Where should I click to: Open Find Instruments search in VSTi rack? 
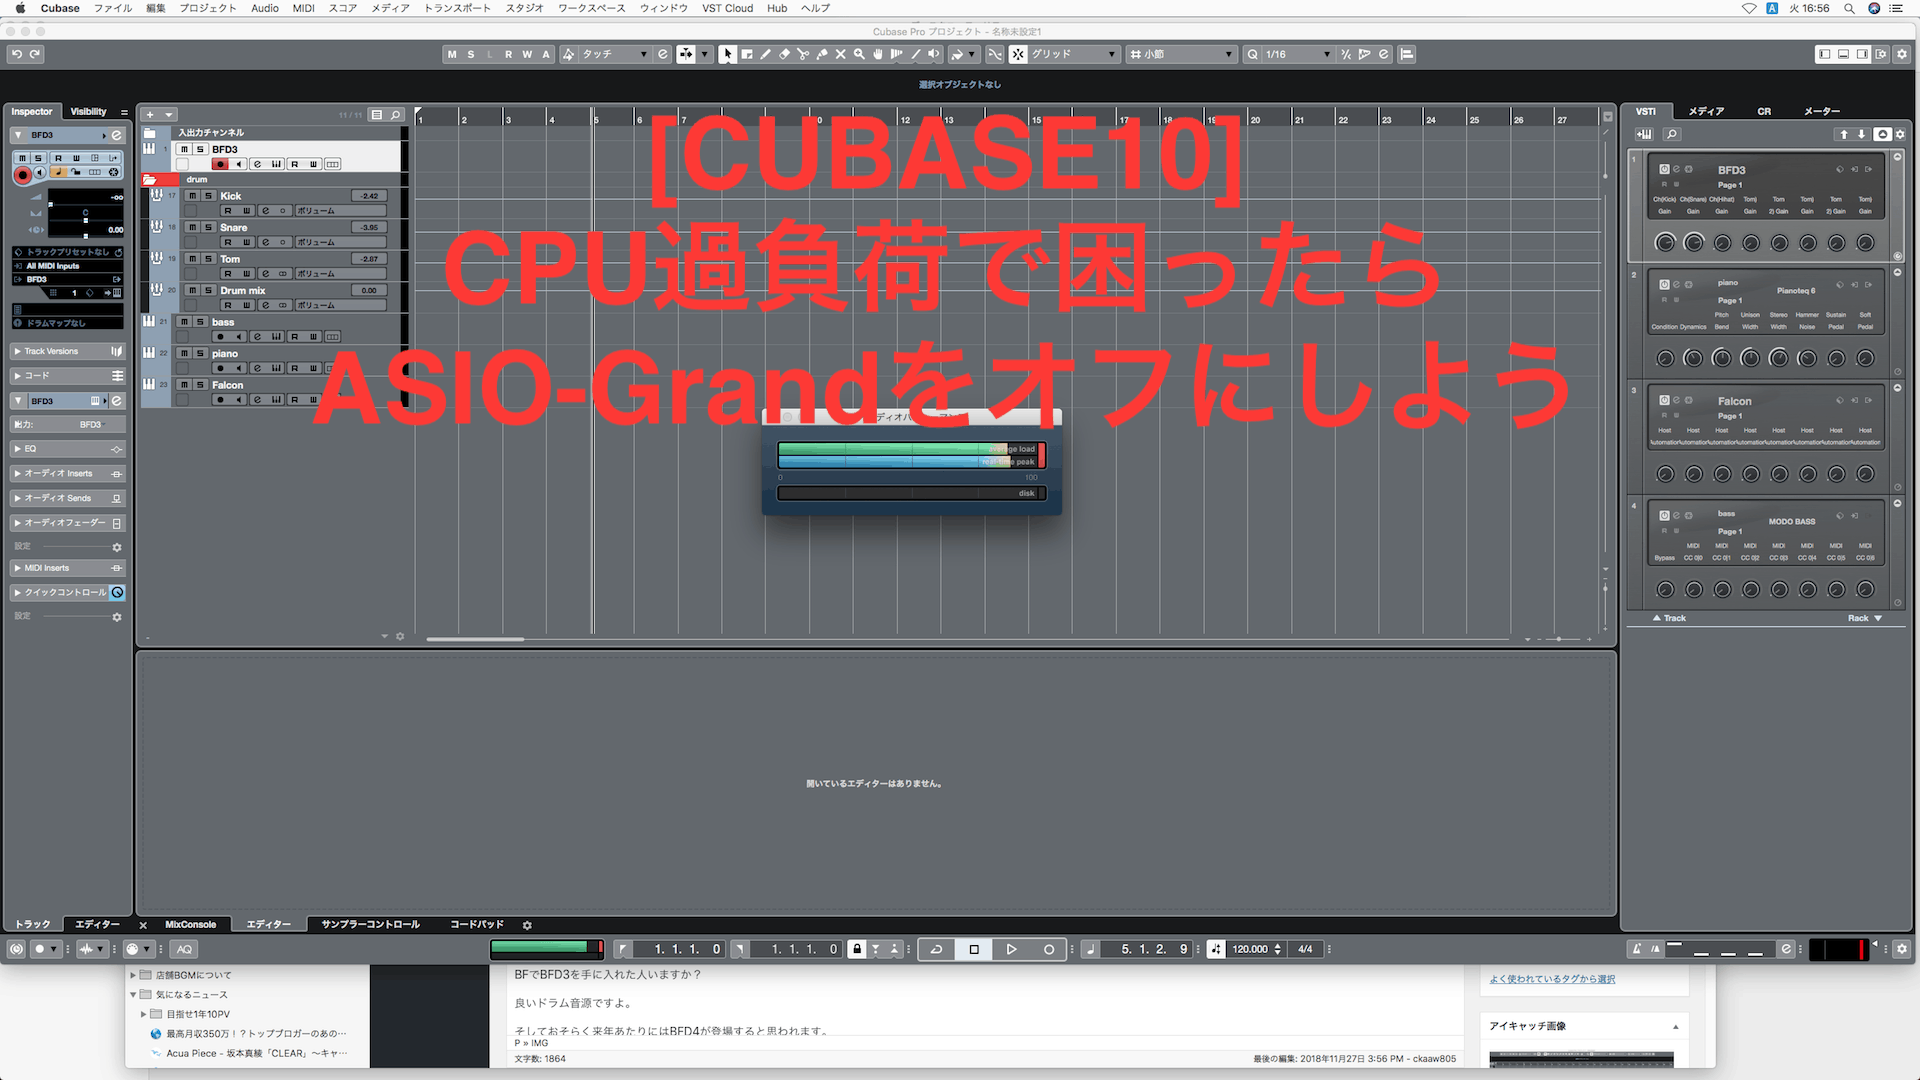pos(1672,134)
